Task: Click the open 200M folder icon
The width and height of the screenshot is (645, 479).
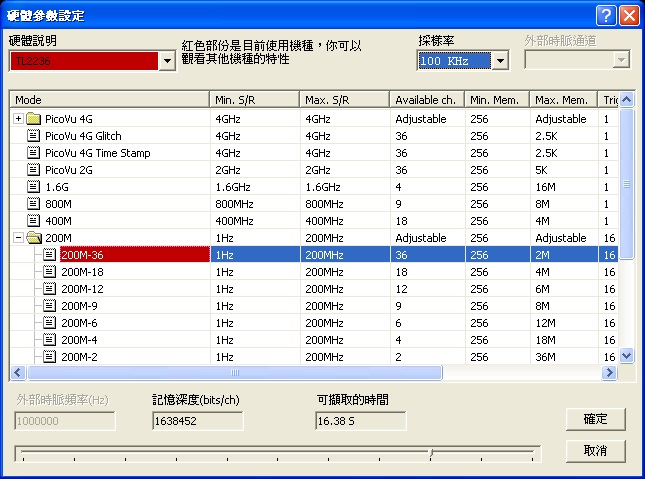Action: click(x=34, y=238)
